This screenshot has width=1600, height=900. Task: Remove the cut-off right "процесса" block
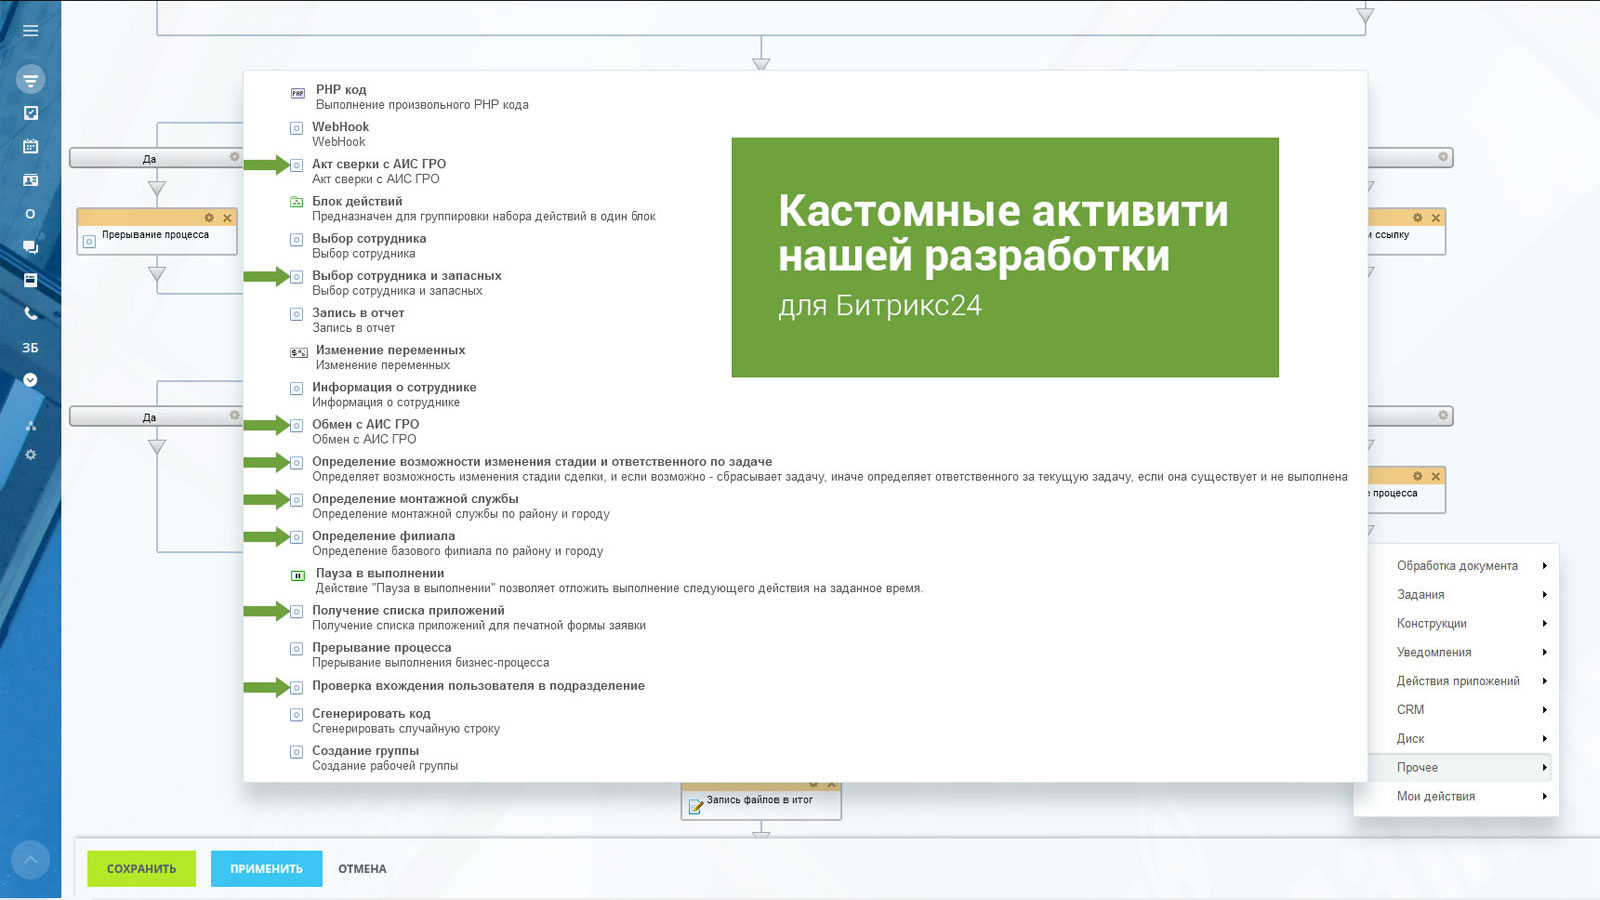1436,476
